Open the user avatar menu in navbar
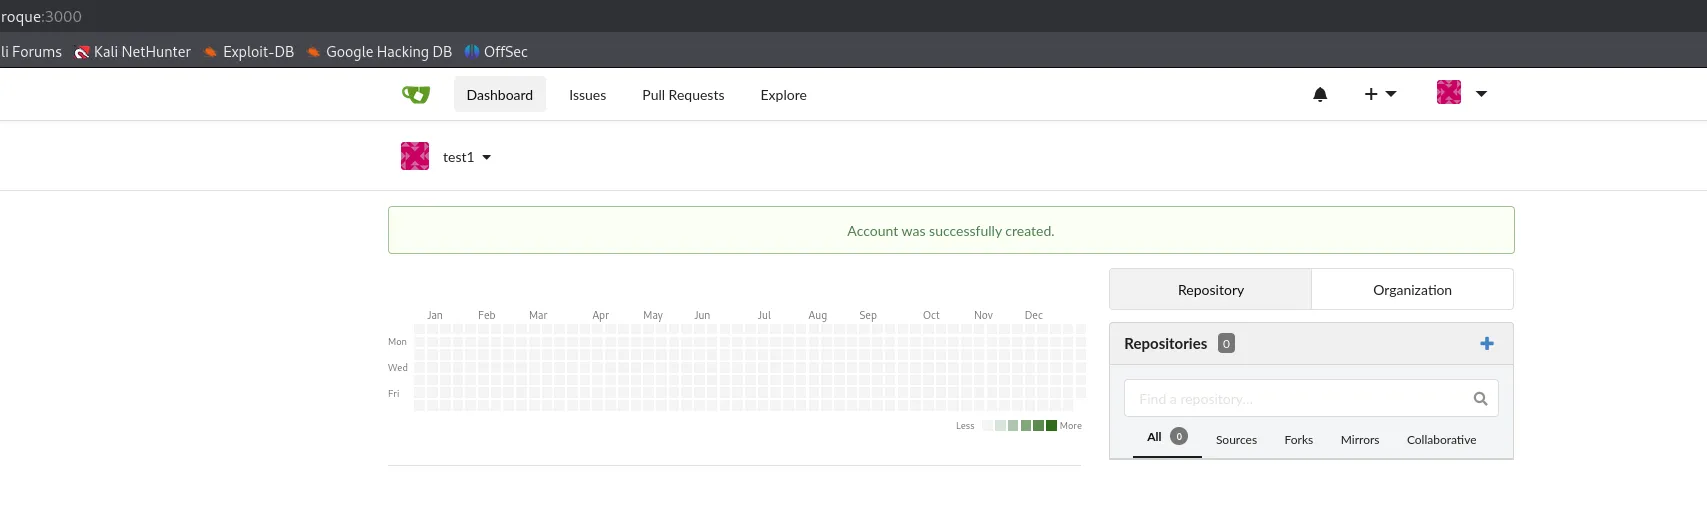 (x=1461, y=93)
